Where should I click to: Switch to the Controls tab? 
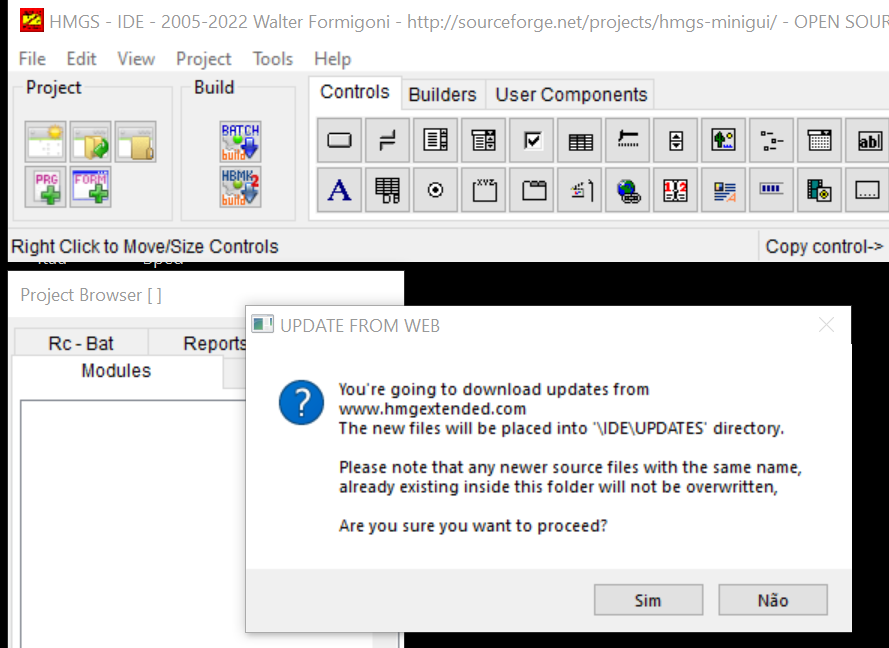point(355,92)
